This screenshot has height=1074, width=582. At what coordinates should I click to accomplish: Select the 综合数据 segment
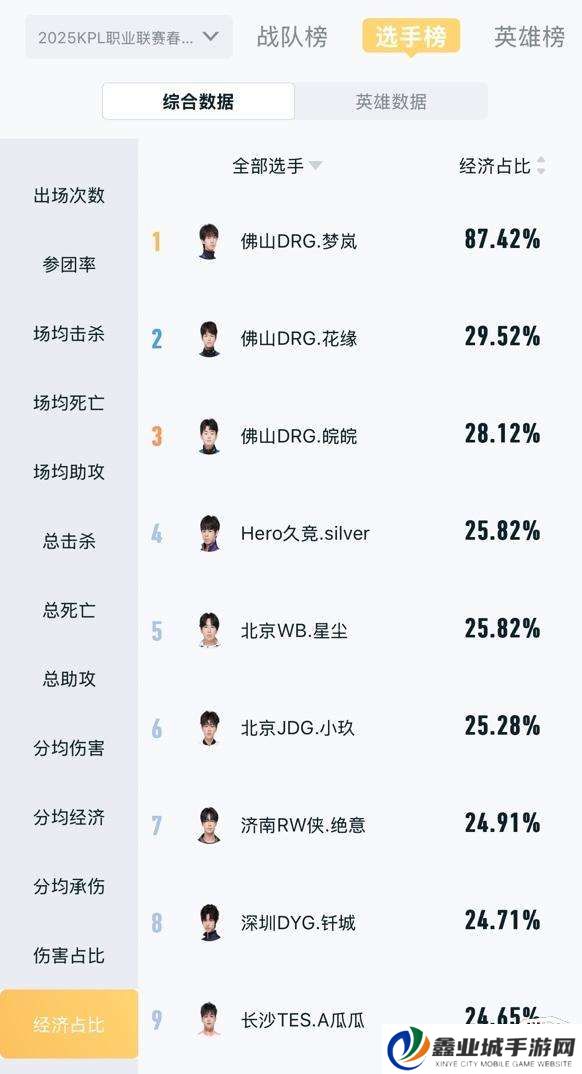coord(199,102)
